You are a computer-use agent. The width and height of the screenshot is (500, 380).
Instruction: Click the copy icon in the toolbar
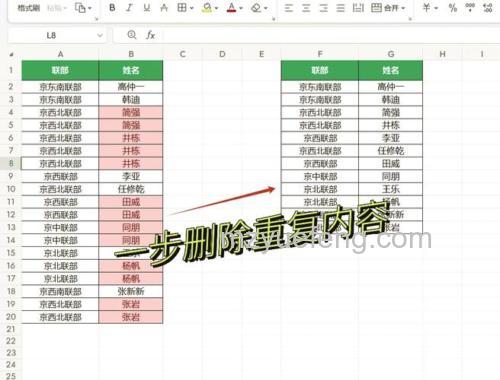click(80, 8)
